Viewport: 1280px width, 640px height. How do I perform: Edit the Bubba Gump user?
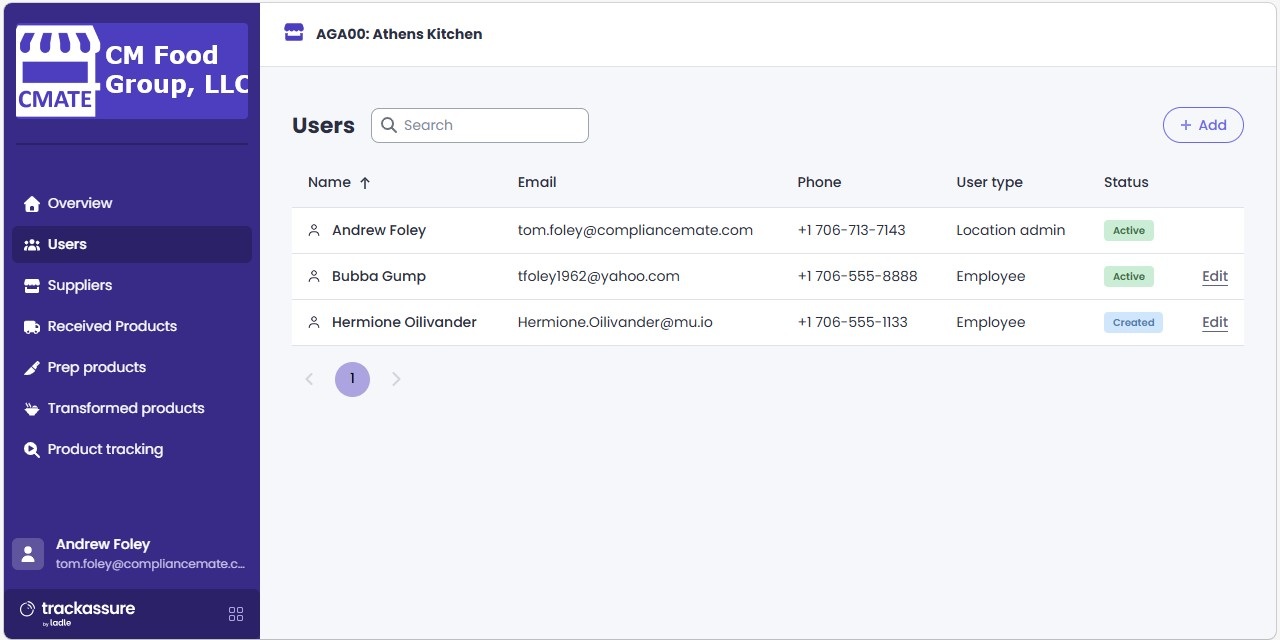click(x=1215, y=276)
